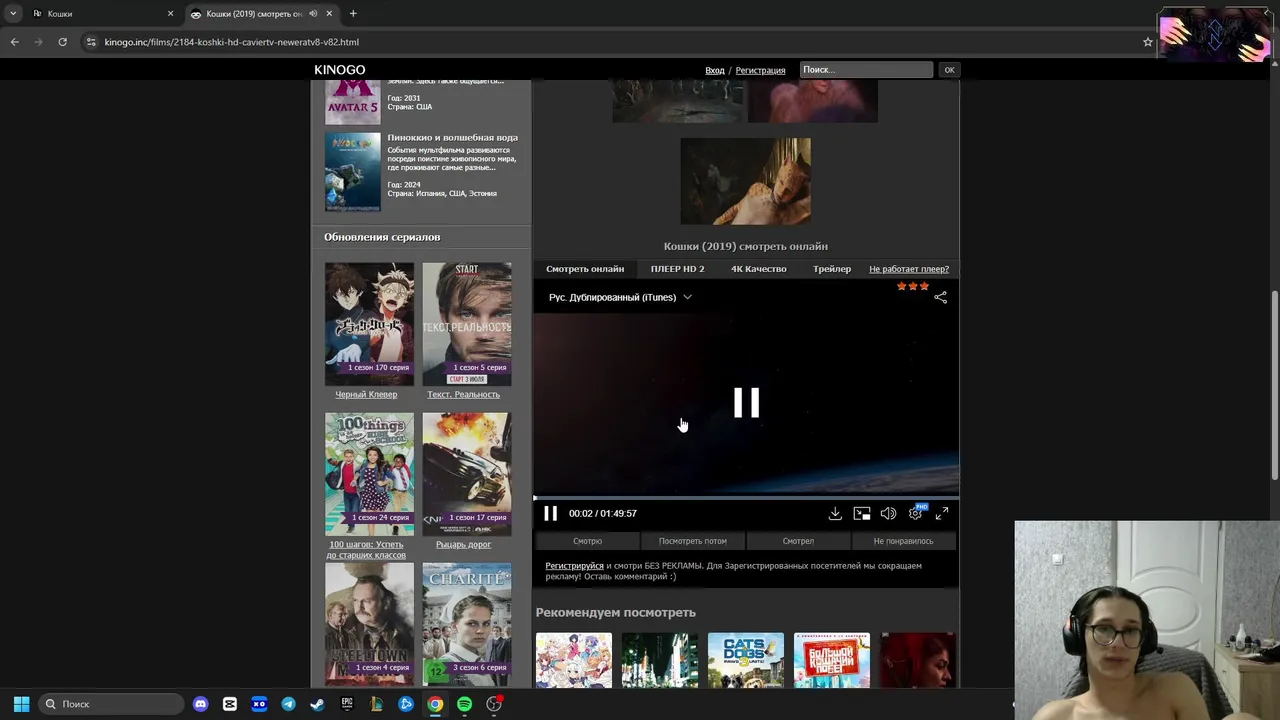Open Telegram from the taskbar
Viewport: 1280px width, 720px height.
click(288, 704)
